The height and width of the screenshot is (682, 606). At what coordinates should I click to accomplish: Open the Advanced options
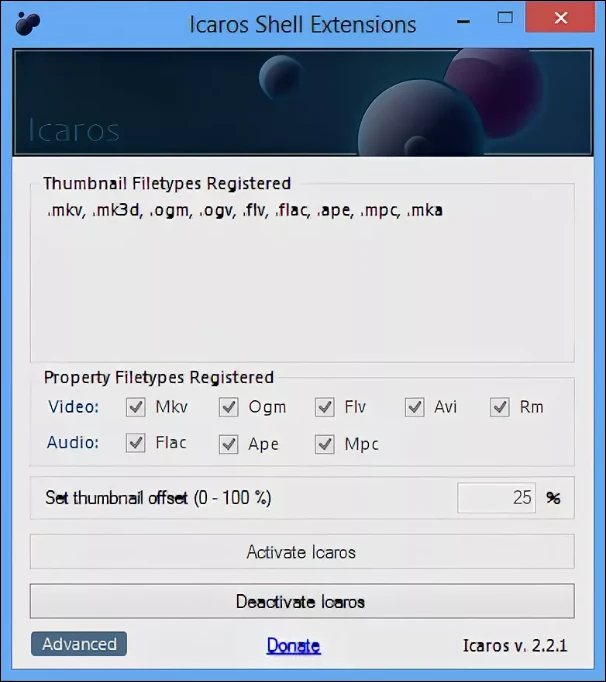(x=79, y=644)
